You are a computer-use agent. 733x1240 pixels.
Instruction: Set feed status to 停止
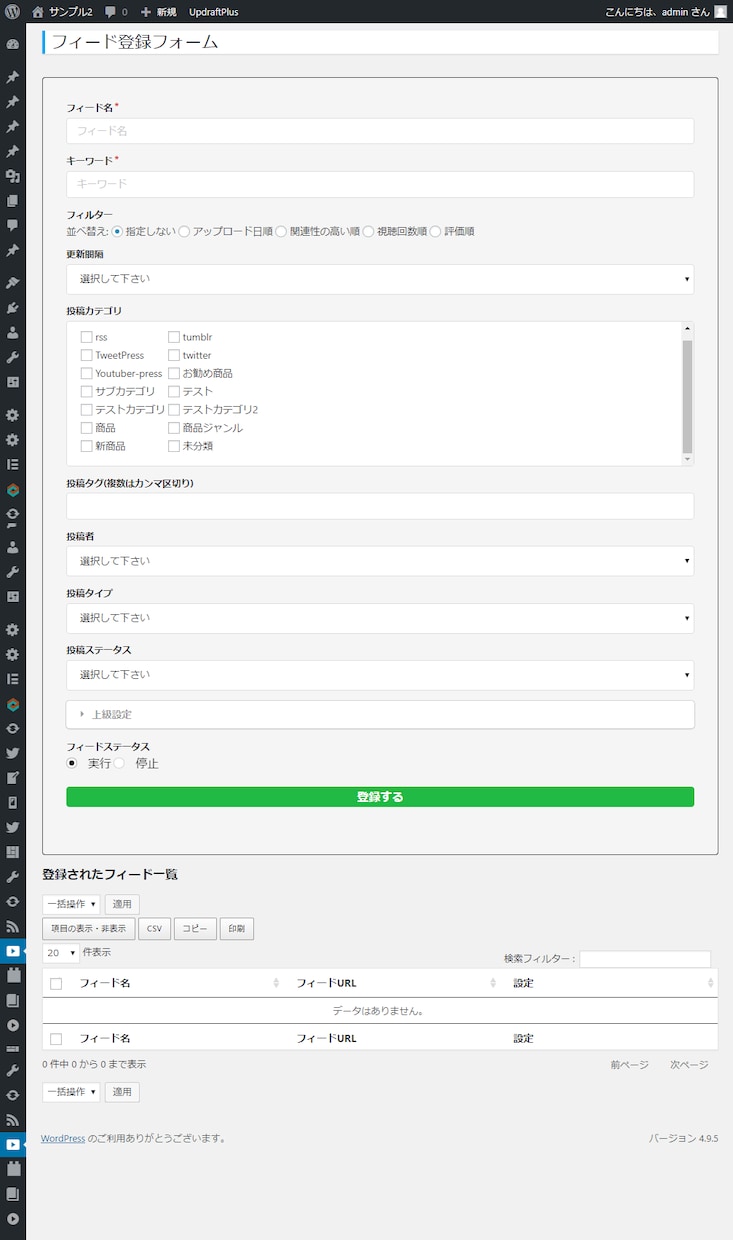[120, 763]
